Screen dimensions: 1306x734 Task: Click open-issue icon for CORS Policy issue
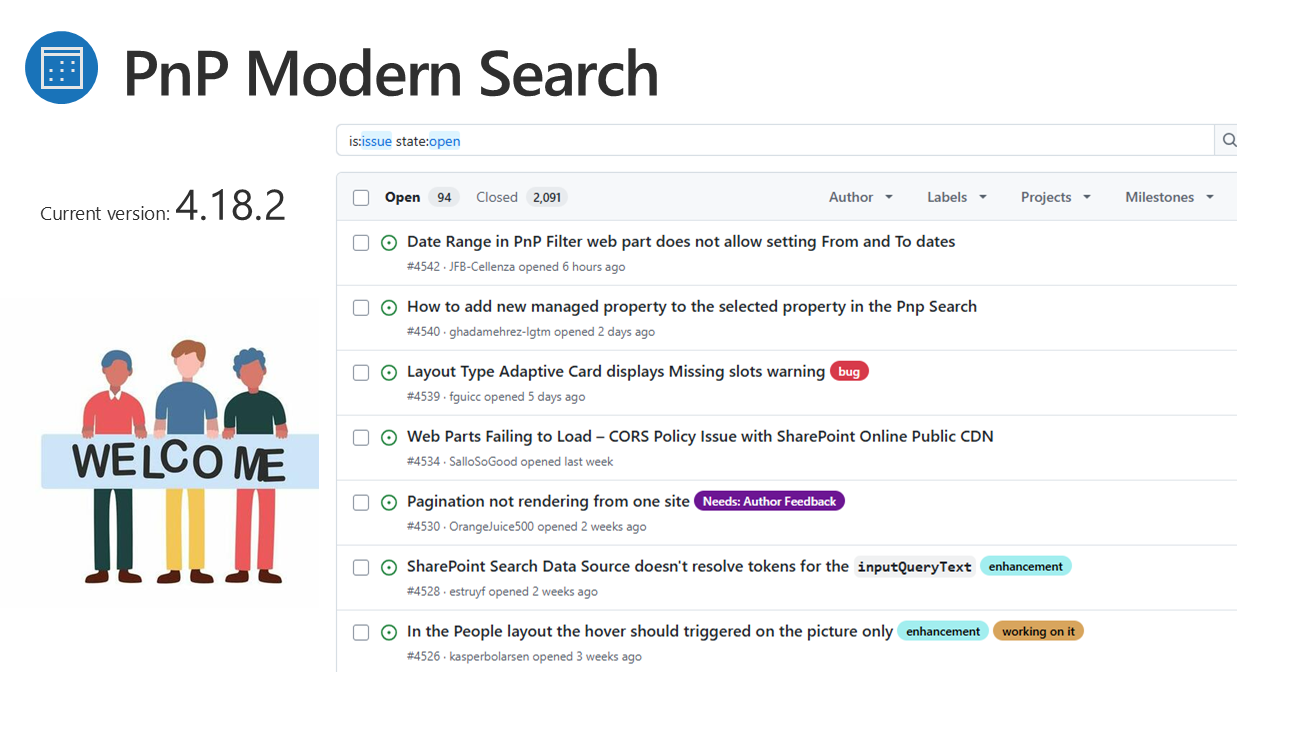[389, 437]
